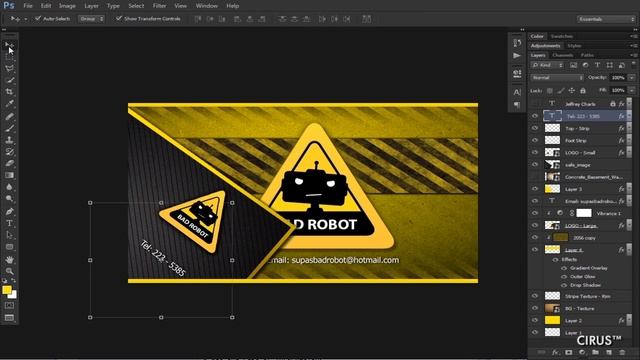Hide the Foot Strip layer
Viewport: 640px width, 360px height.
click(535, 140)
